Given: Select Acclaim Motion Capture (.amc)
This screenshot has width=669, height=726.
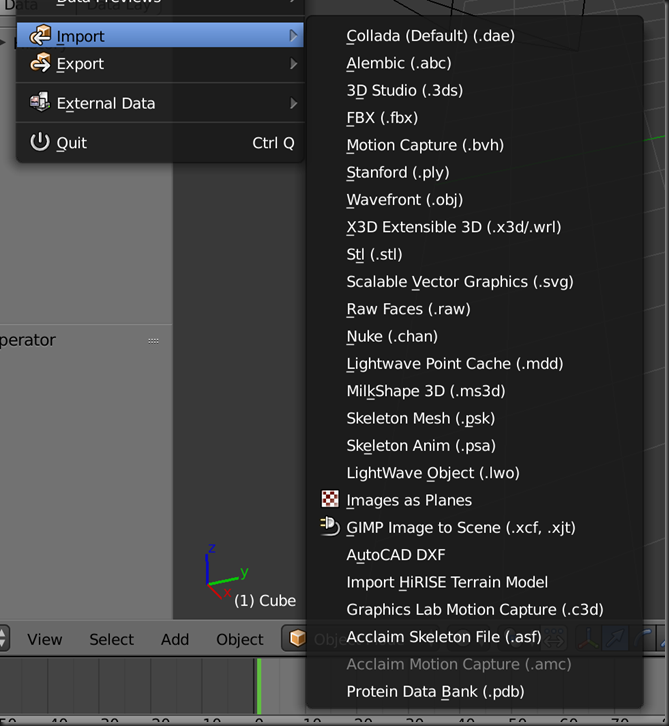Looking at the screenshot, I should [x=475, y=664].
